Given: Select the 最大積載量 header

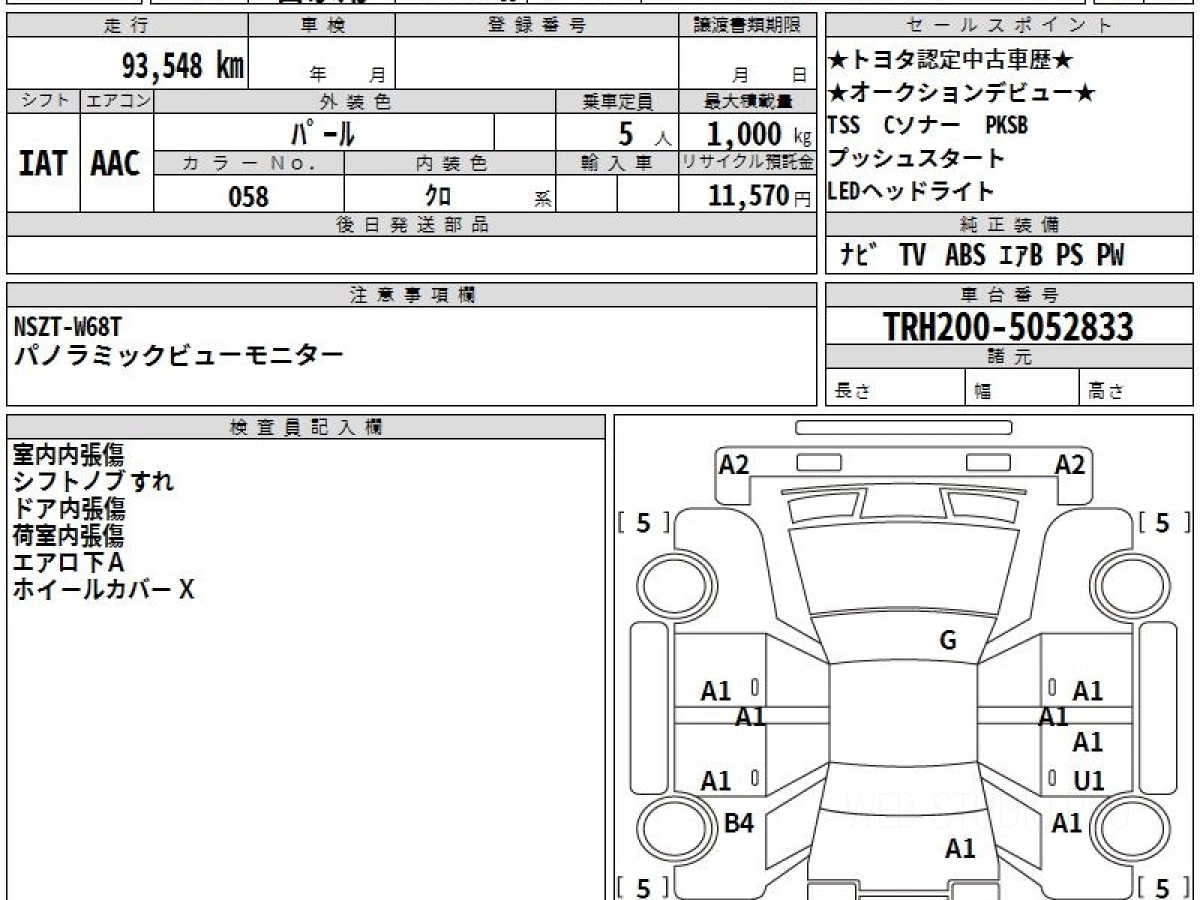Looking at the screenshot, I should coord(747,101).
